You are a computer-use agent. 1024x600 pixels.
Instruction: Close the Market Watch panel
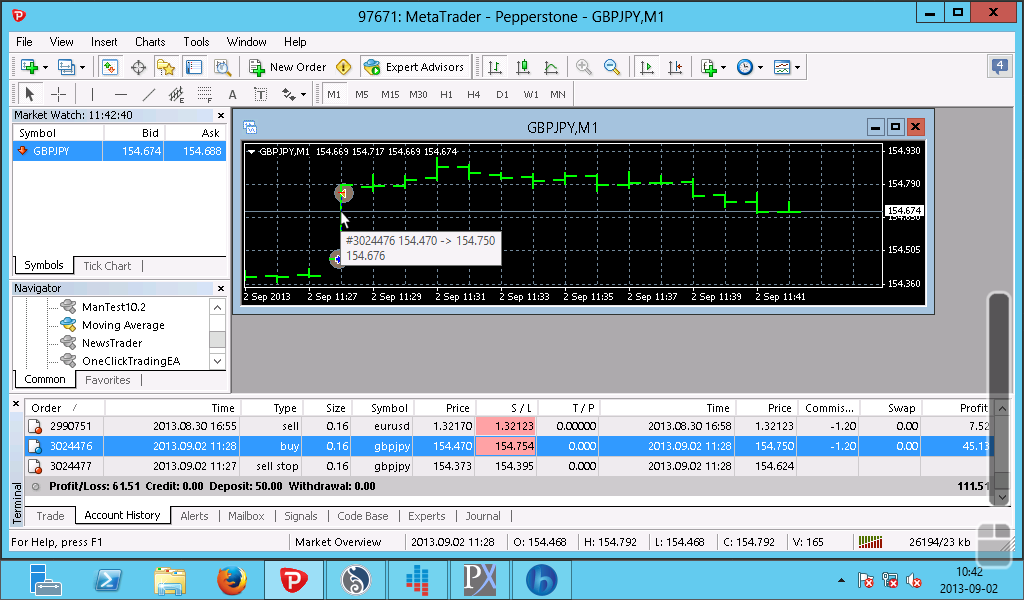[221, 115]
